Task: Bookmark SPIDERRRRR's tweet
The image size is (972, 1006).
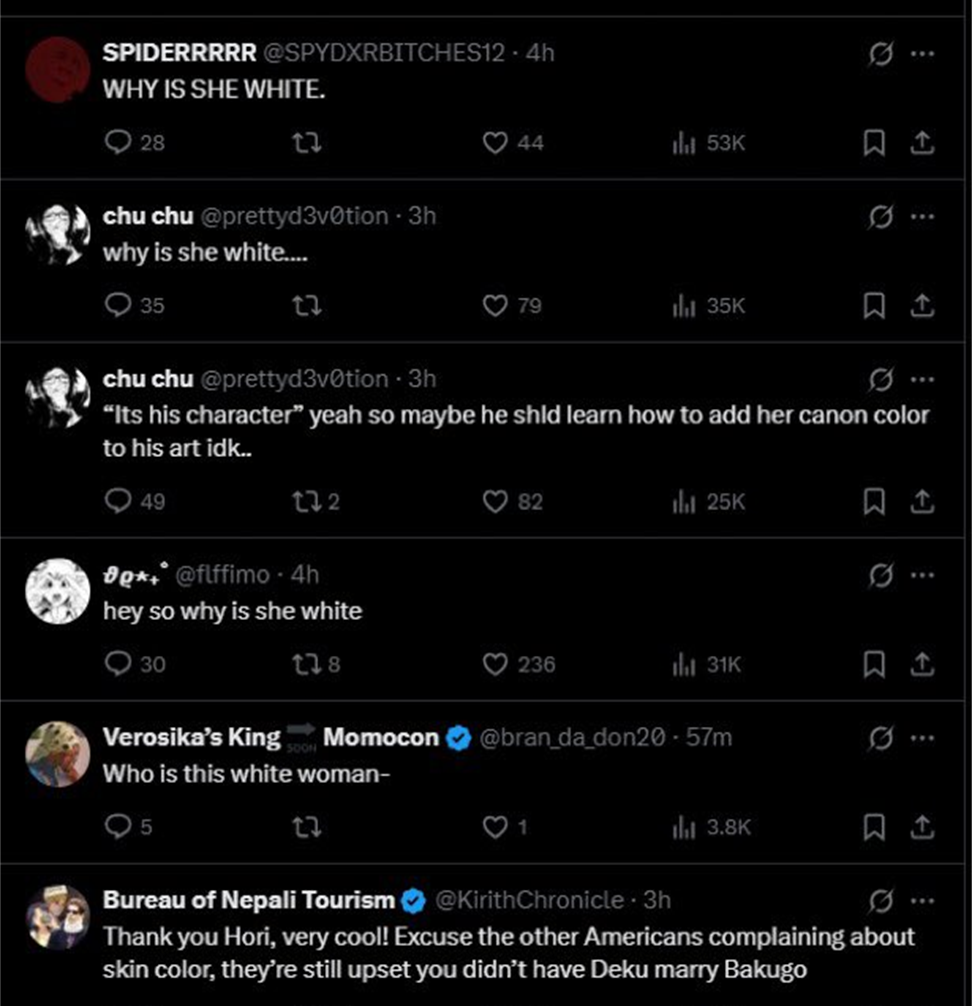Action: click(x=873, y=144)
